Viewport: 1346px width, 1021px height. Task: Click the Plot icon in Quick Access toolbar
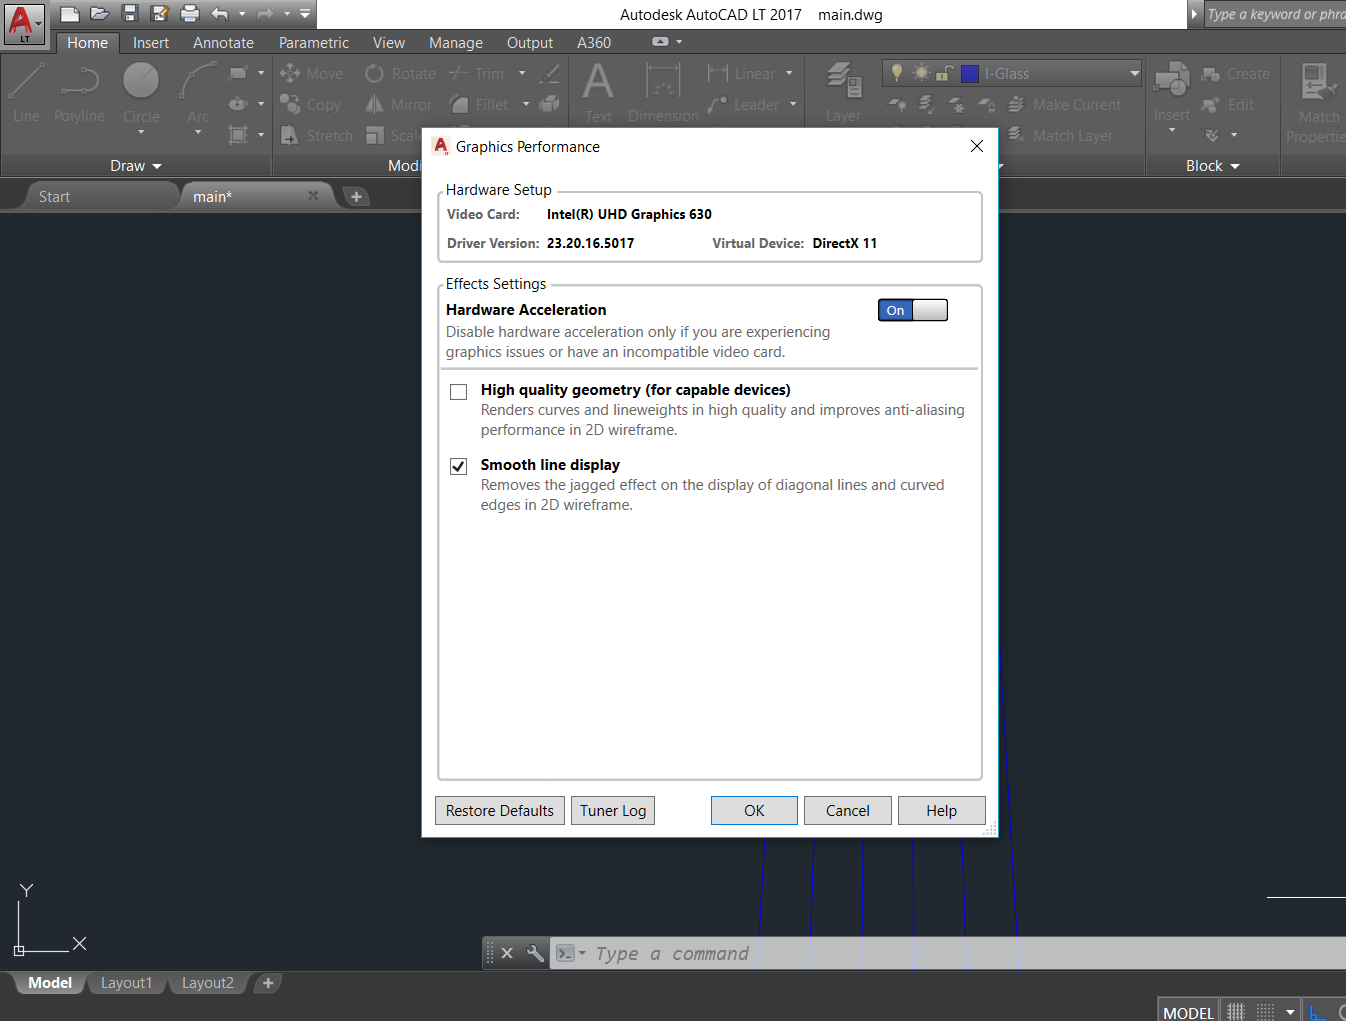point(189,14)
